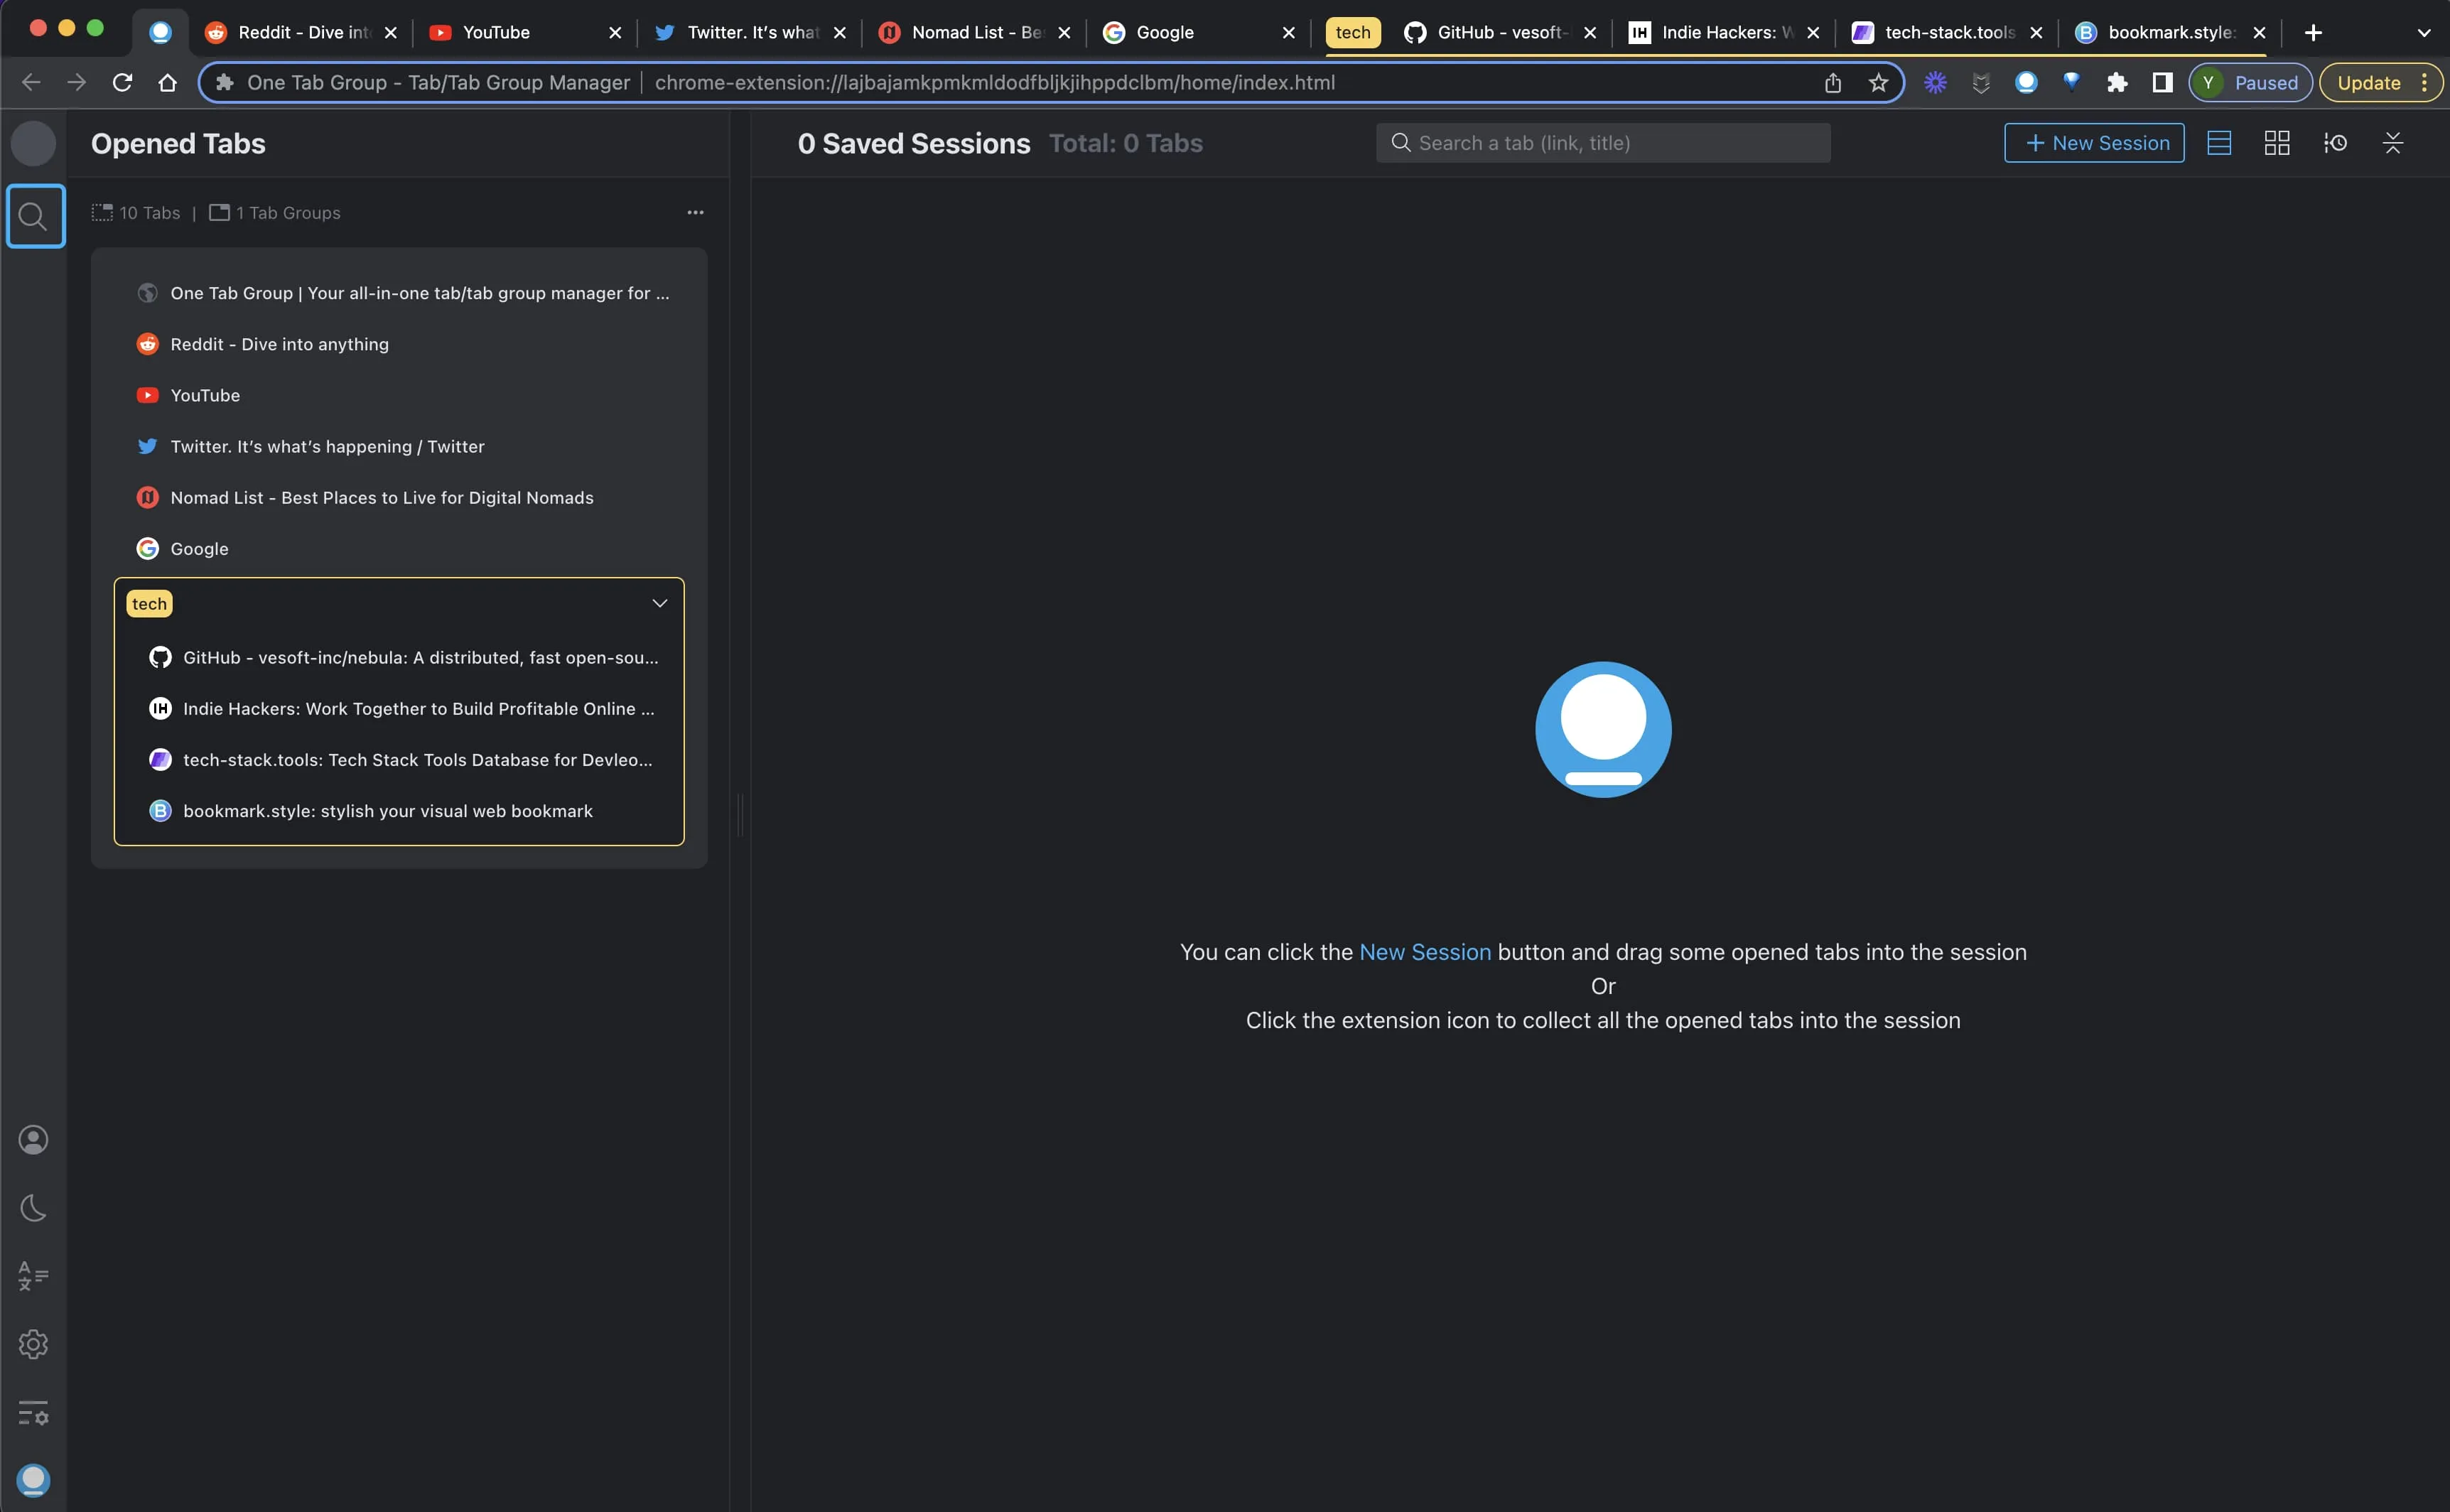Click the account icon in the sidebar
The image size is (2450, 1512).
point(34,1139)
